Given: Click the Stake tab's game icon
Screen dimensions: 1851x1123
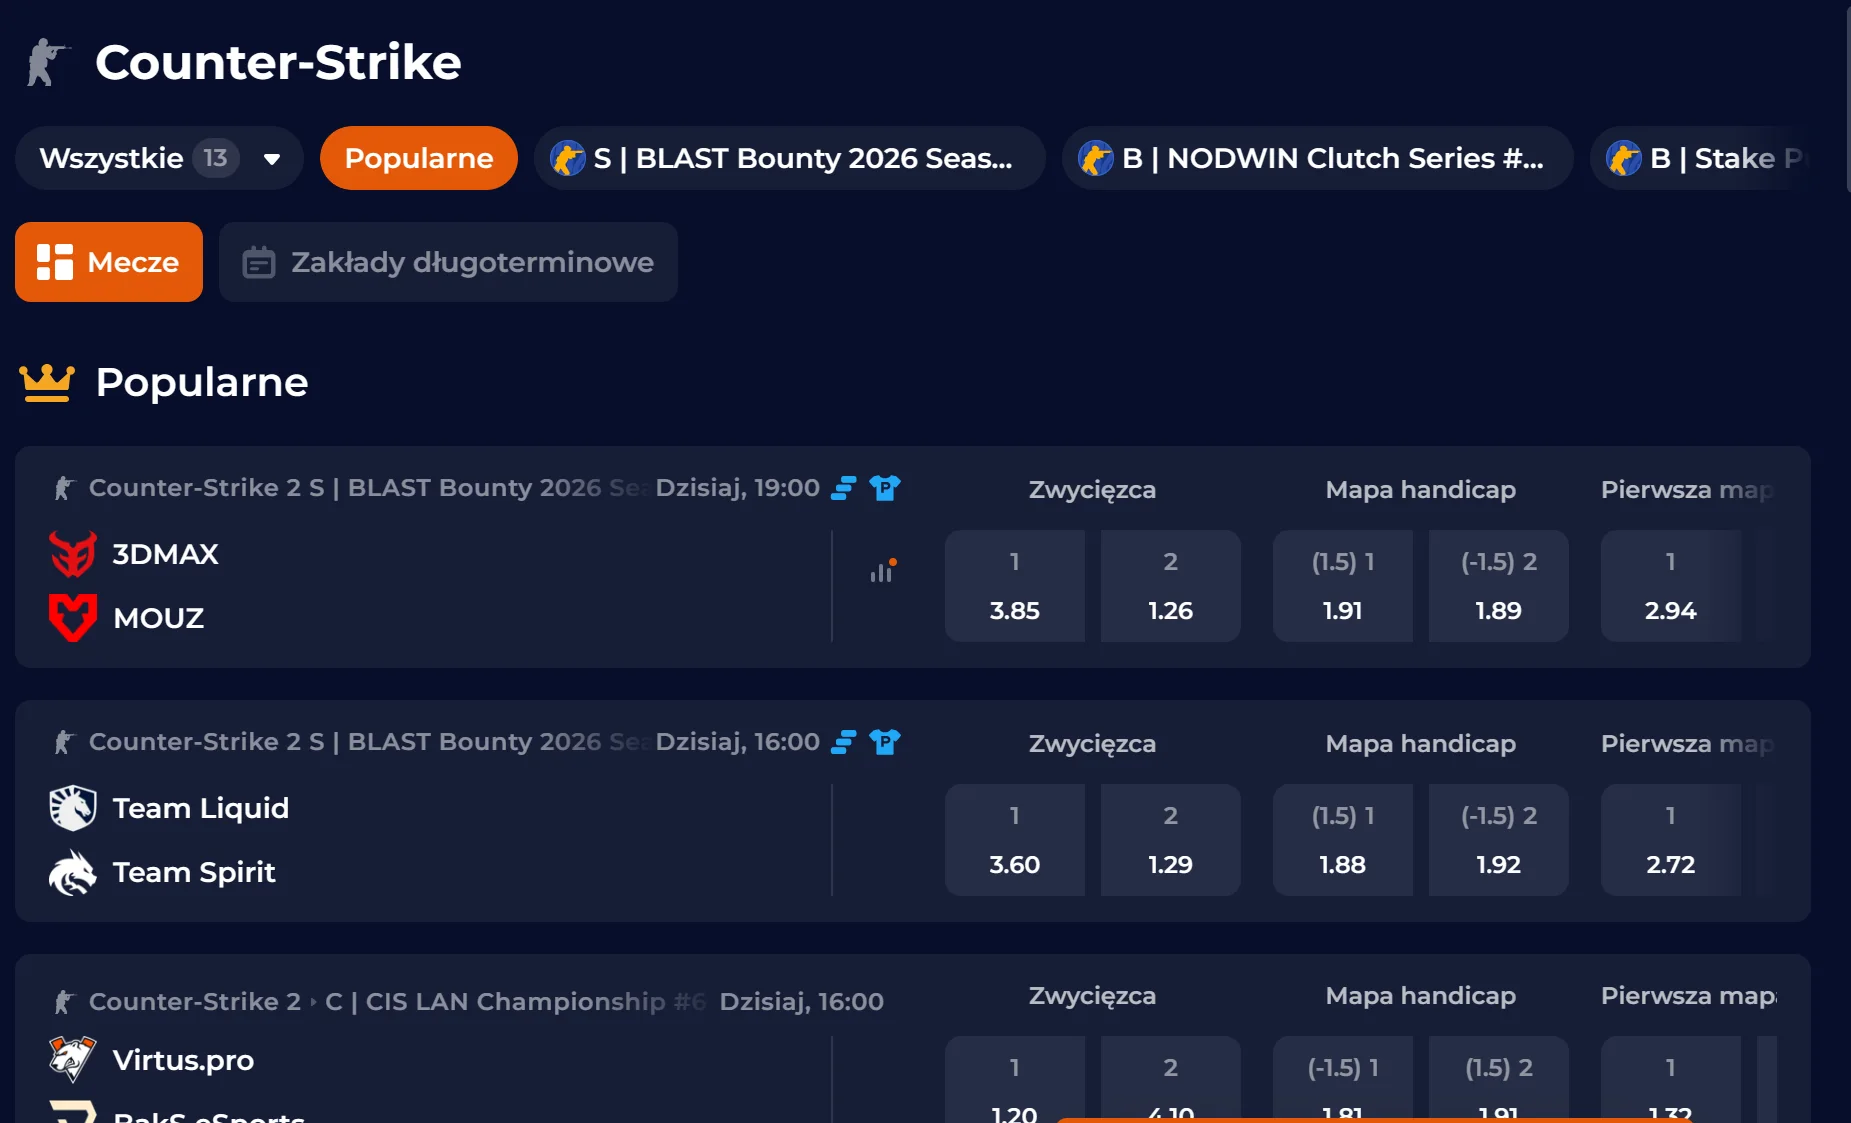Looking at the screenshot, I should (1624, 158).
